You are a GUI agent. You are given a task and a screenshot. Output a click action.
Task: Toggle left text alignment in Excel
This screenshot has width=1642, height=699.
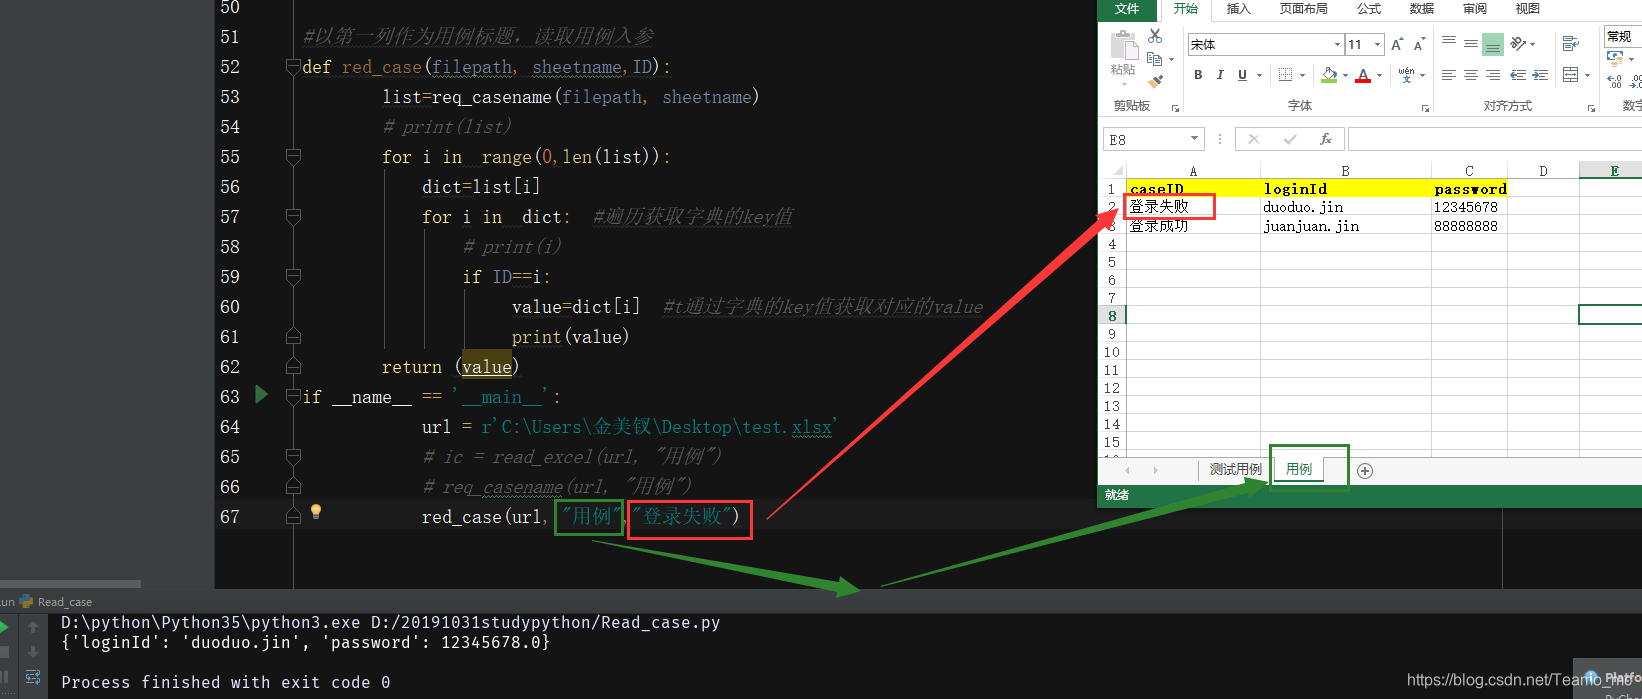(1449, 75)
